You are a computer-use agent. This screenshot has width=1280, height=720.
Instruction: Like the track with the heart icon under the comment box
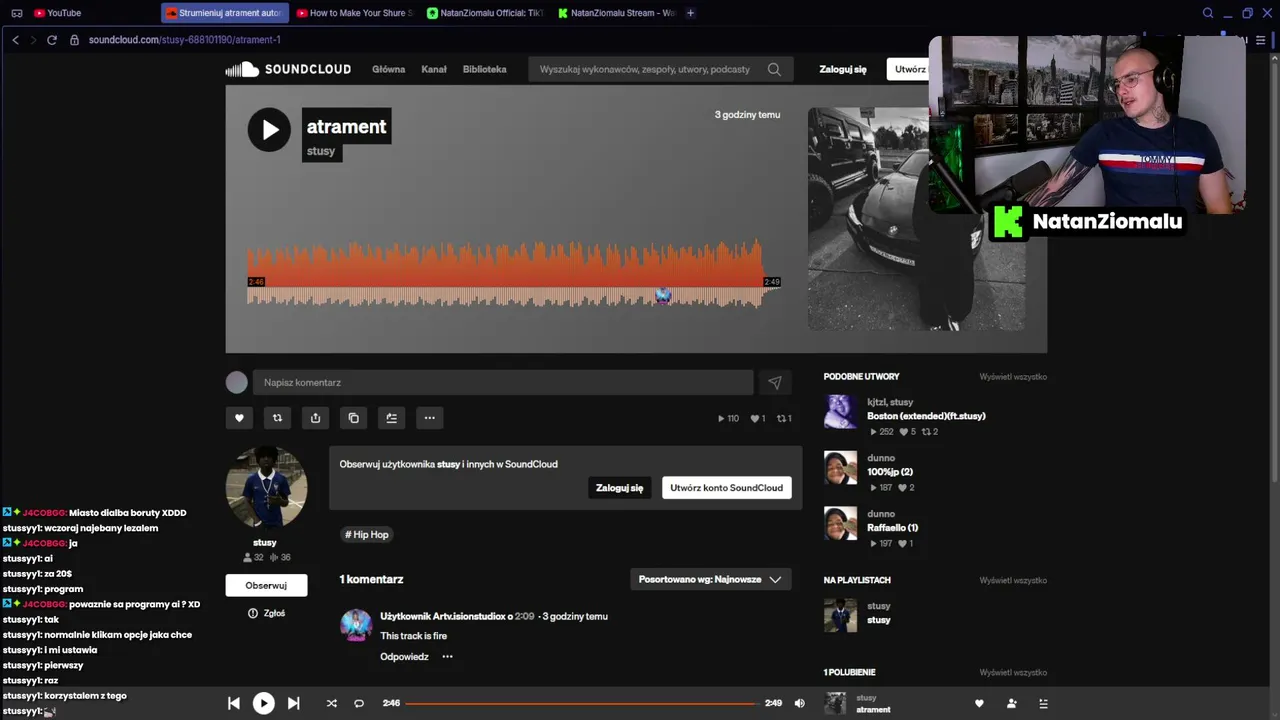coord(239,418)
